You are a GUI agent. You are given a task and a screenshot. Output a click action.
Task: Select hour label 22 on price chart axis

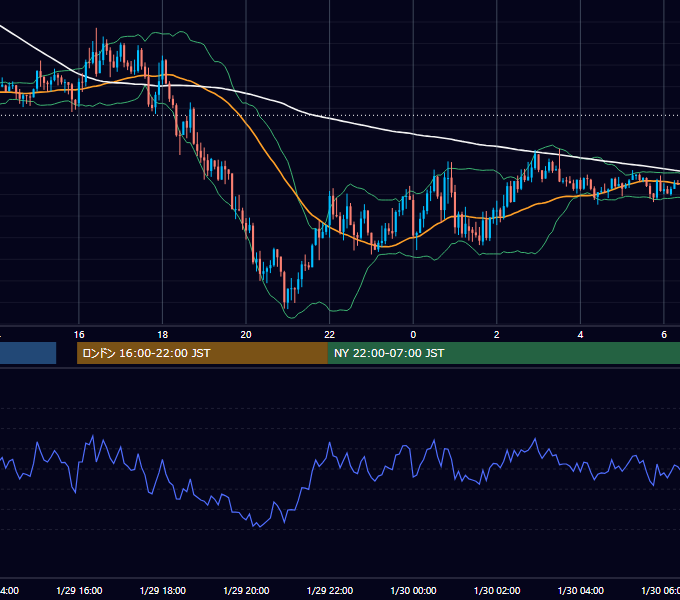point(330,335)
